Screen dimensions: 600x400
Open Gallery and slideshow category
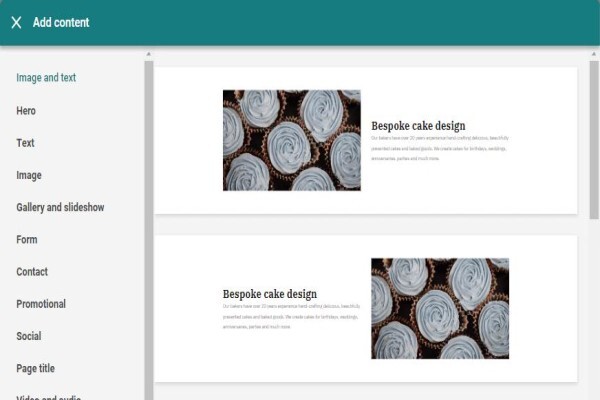(x=60, y=207)
